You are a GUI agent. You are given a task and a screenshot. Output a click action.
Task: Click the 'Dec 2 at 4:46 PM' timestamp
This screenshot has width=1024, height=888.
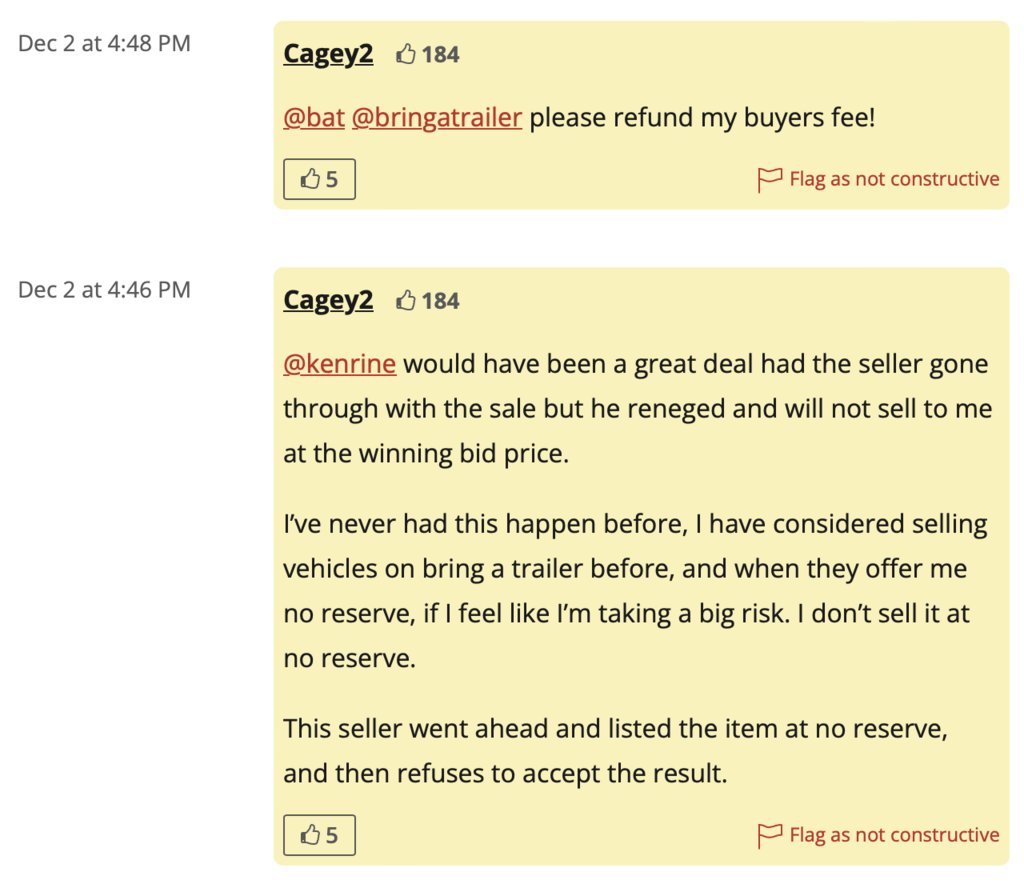coord(104,289)
